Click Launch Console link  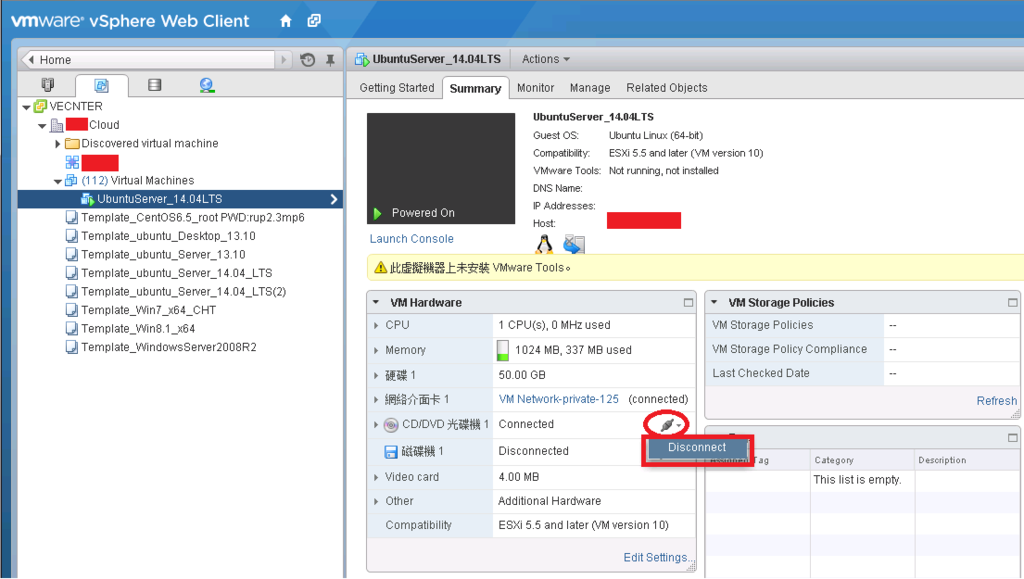411,240
